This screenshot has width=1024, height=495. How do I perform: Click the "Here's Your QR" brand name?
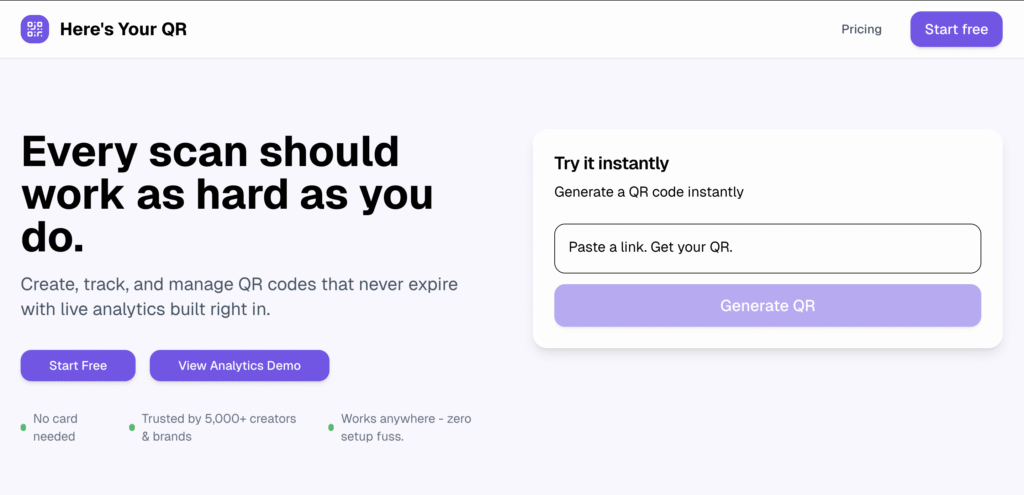pyautogui.click(x=123, y=29)
